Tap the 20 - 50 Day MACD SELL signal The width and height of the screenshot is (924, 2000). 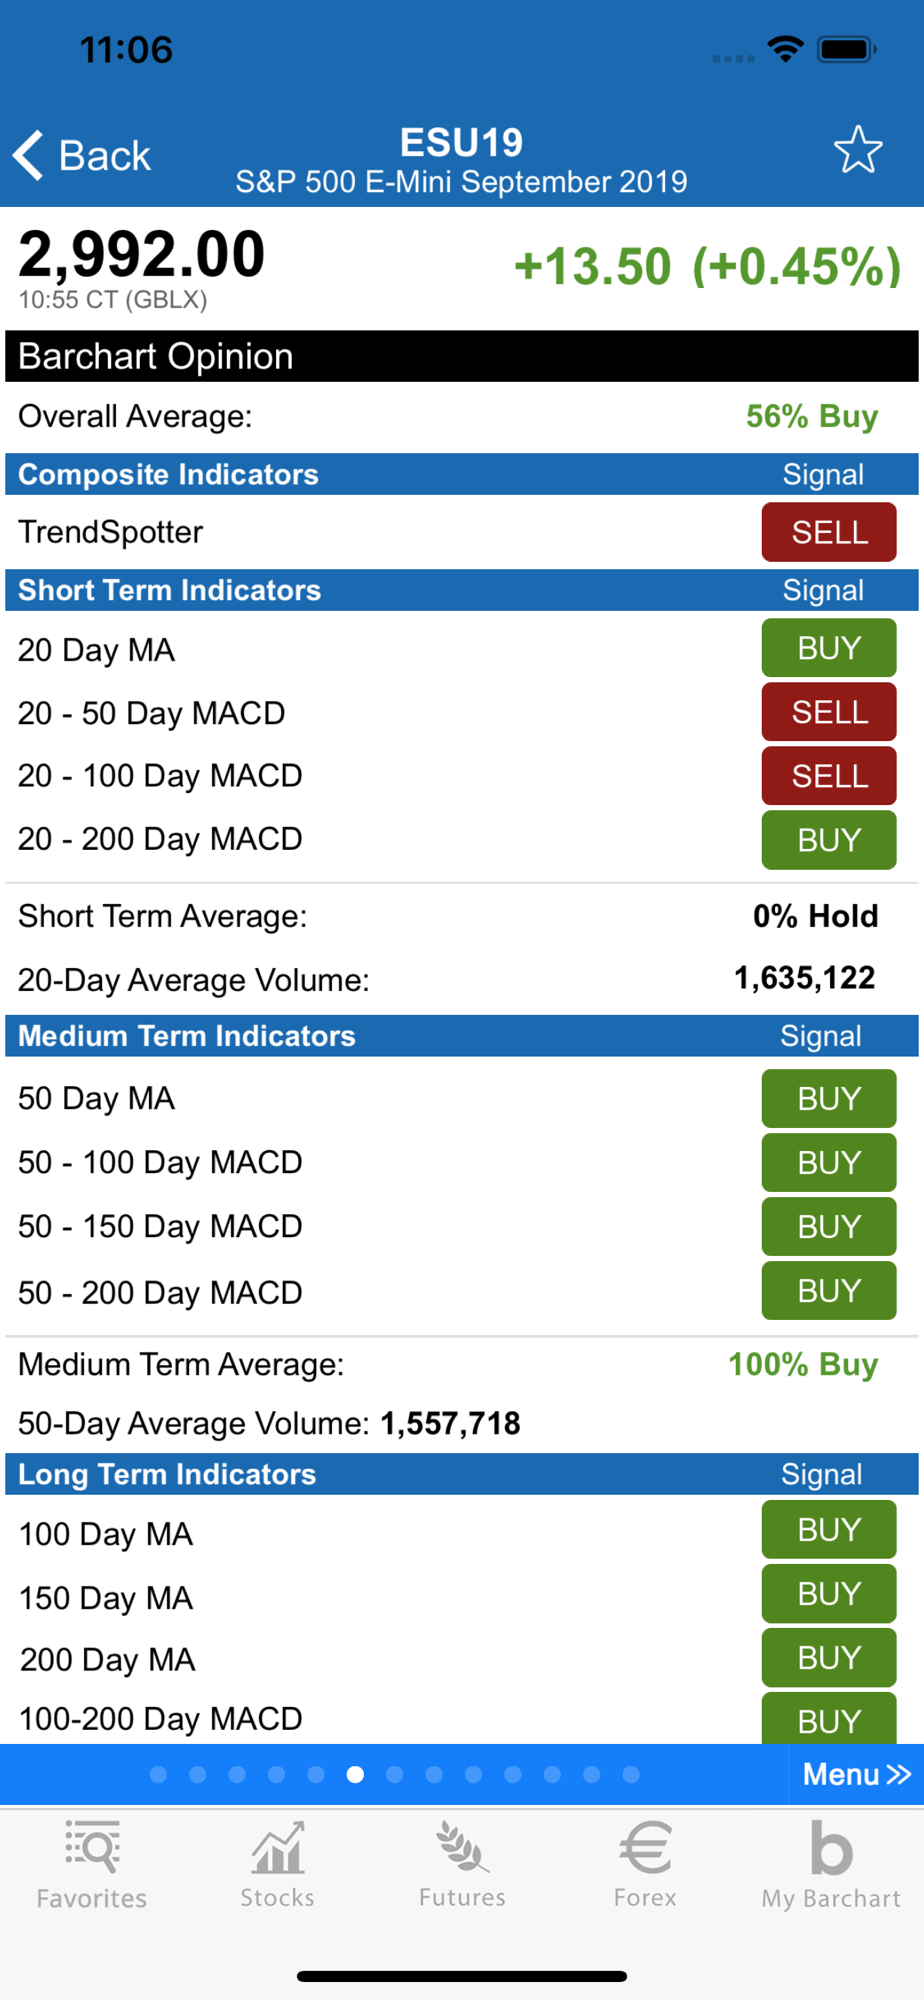click(828, 712)
